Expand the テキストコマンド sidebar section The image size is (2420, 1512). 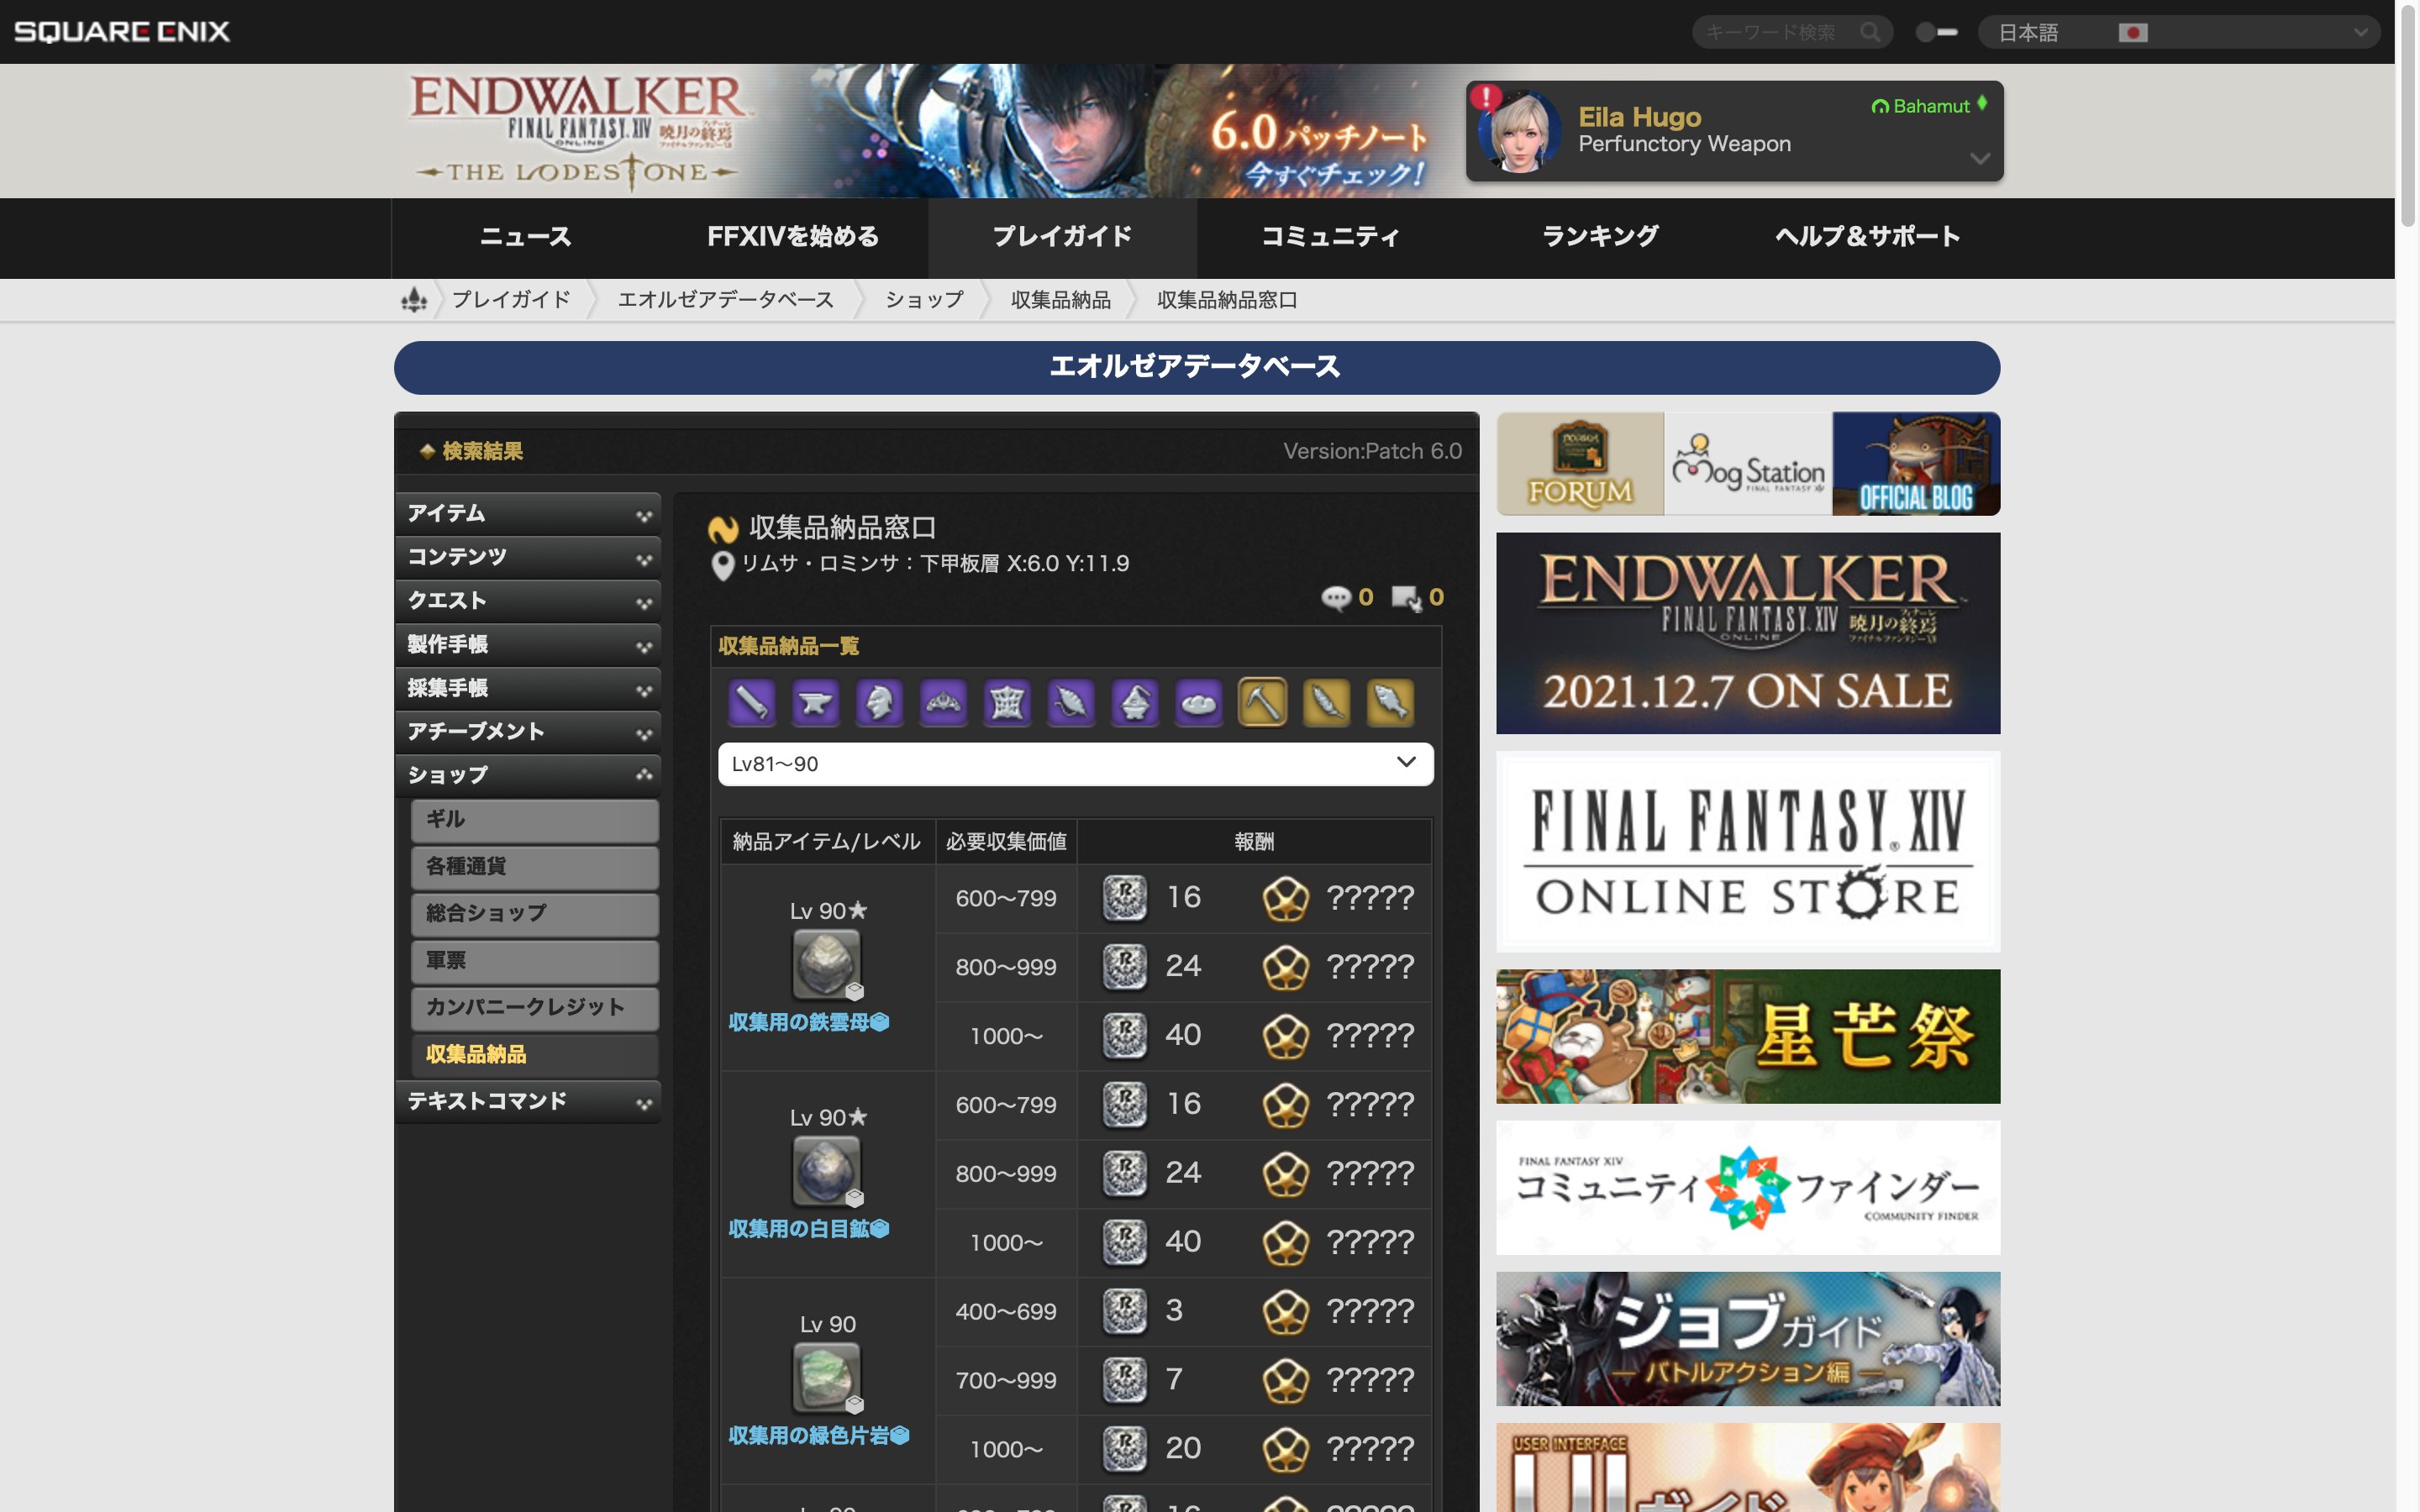click(528, 1102)
